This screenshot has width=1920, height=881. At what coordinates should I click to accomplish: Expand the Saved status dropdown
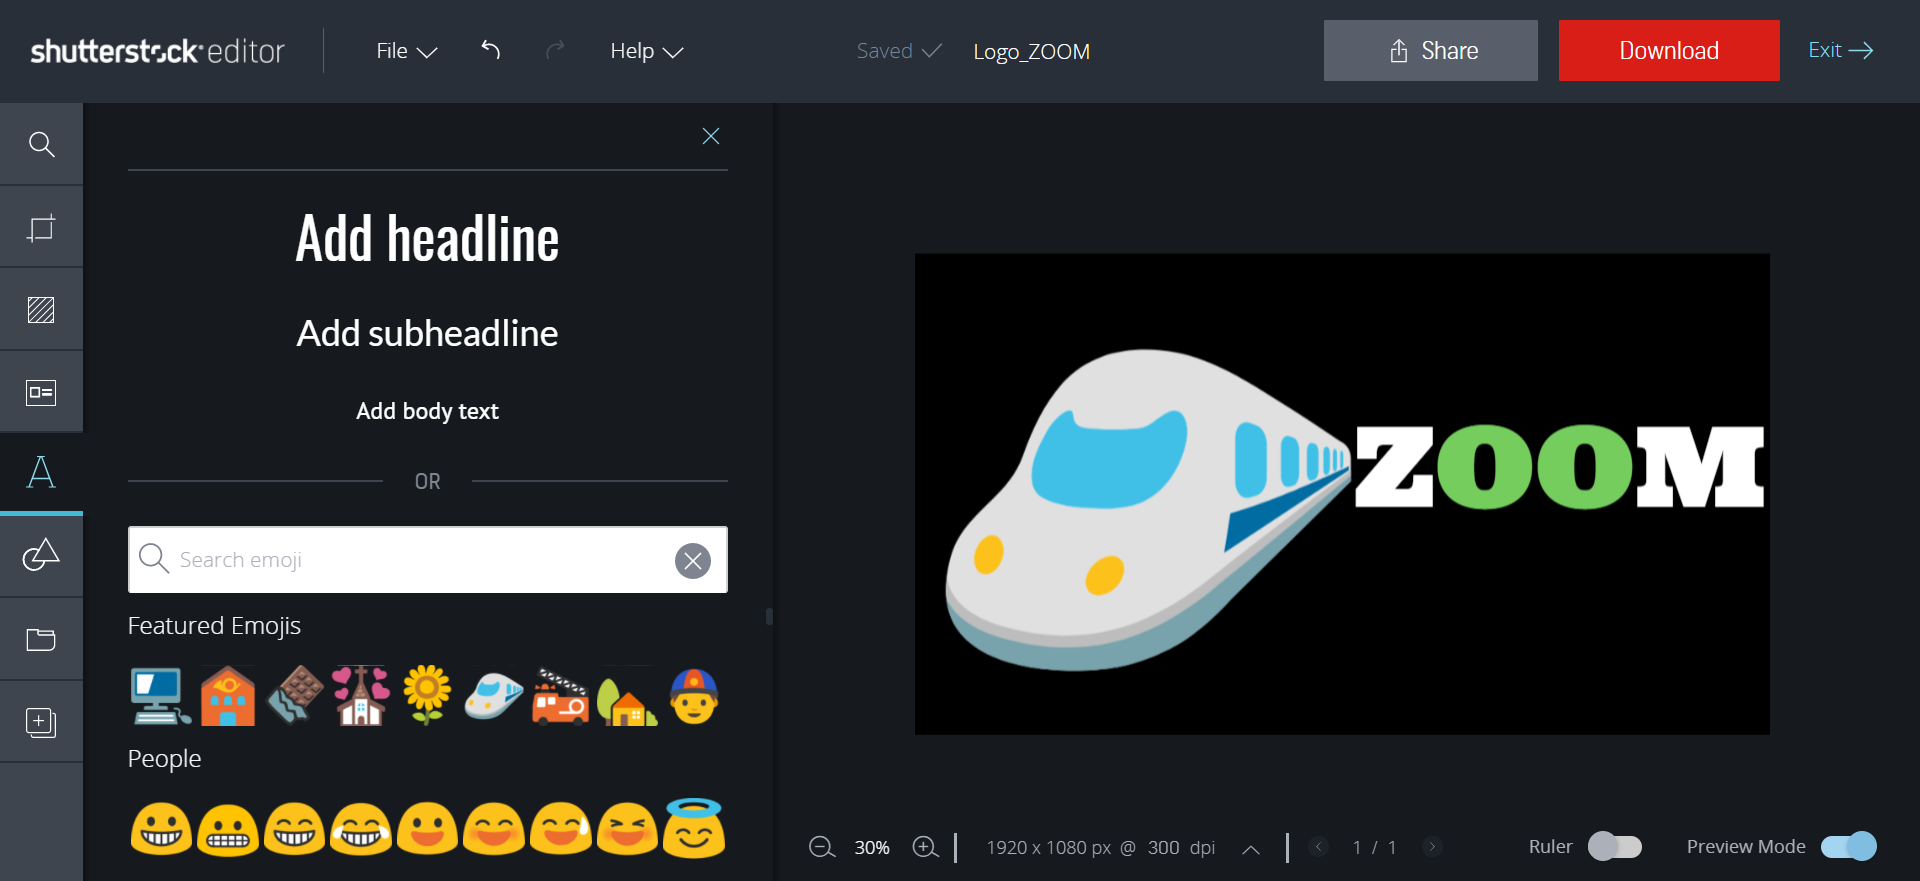coord(898,51)
